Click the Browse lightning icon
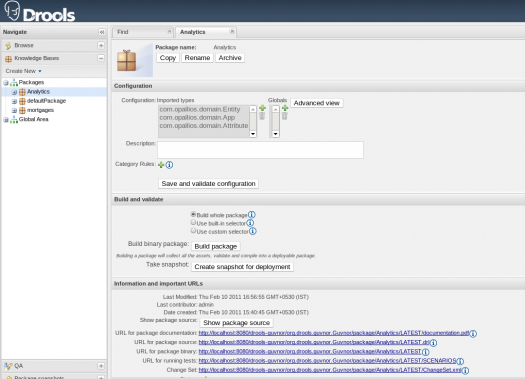Viewport: 525px width, 379px height. pyautogui.click(x=8, y=46)
